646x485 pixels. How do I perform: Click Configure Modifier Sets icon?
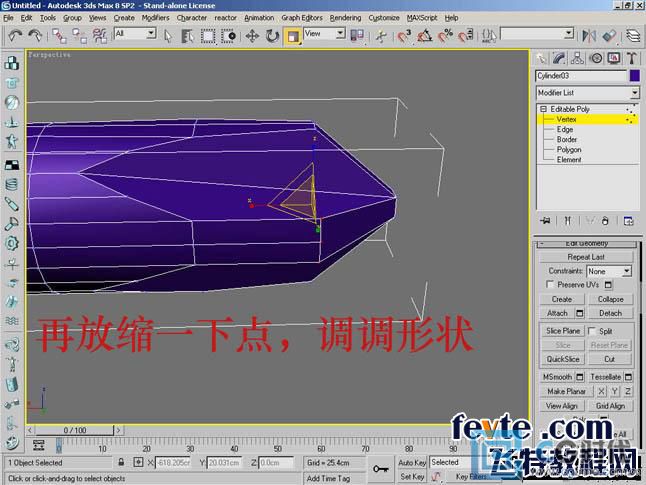(x=628, y=221)
